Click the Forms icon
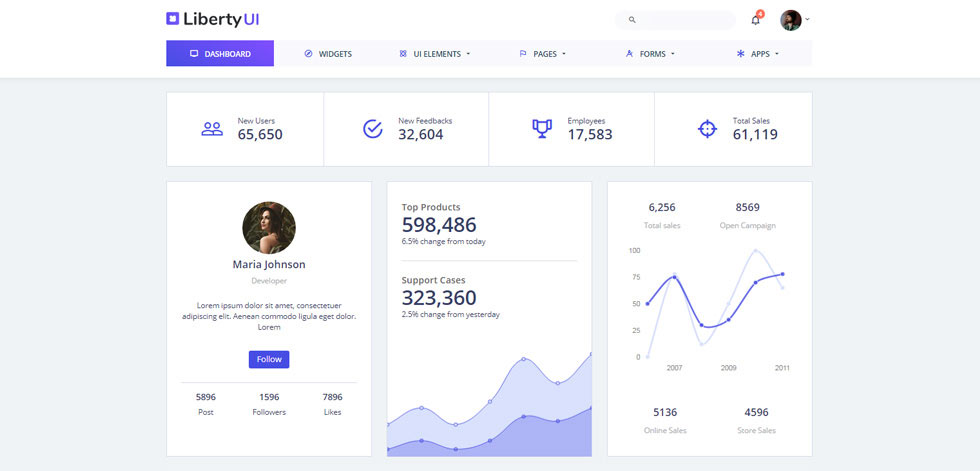The image size is (980, 471). point(629,54)
